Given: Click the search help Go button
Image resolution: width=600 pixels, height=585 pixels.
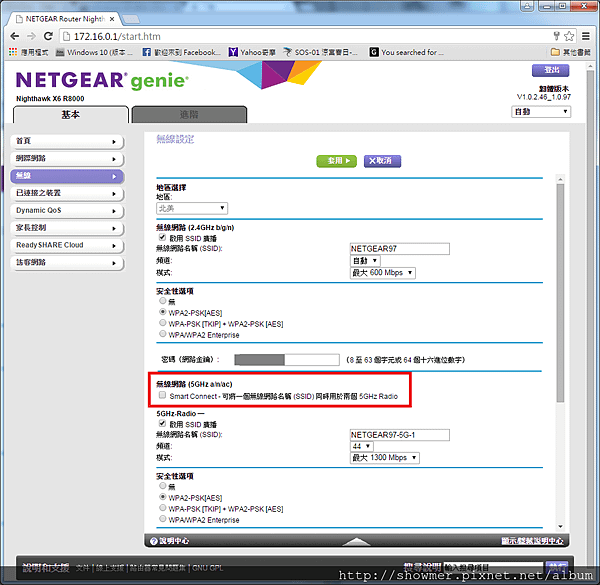Looking at the screenshot, I should tap(556, 567).
